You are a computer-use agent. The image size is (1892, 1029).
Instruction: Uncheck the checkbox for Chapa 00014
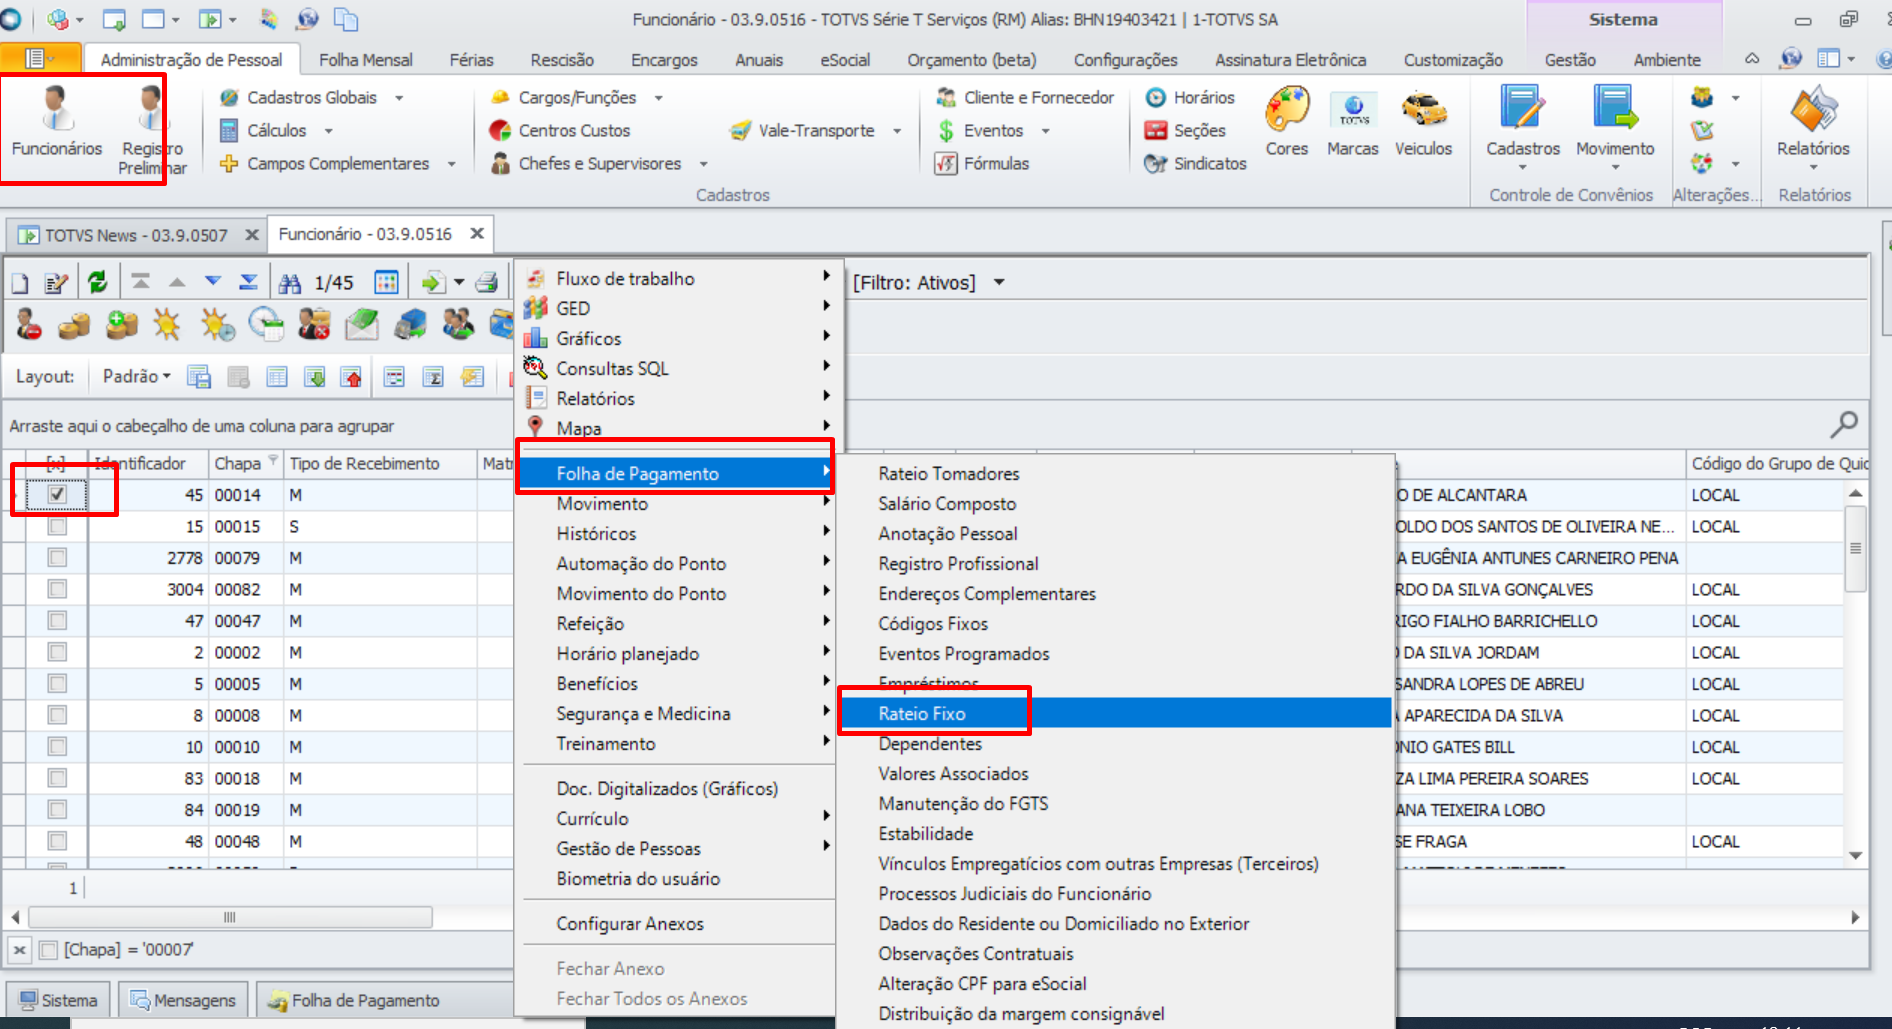(x=57, y=494)
